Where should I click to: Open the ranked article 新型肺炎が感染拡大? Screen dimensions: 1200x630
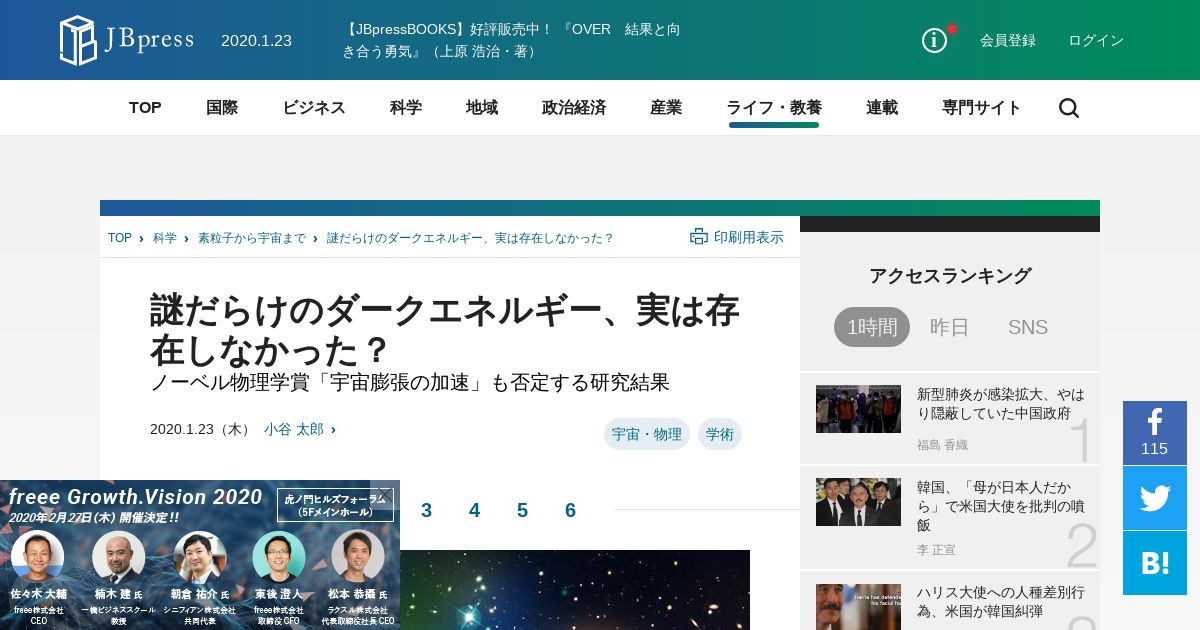[x=1000, y=403]
